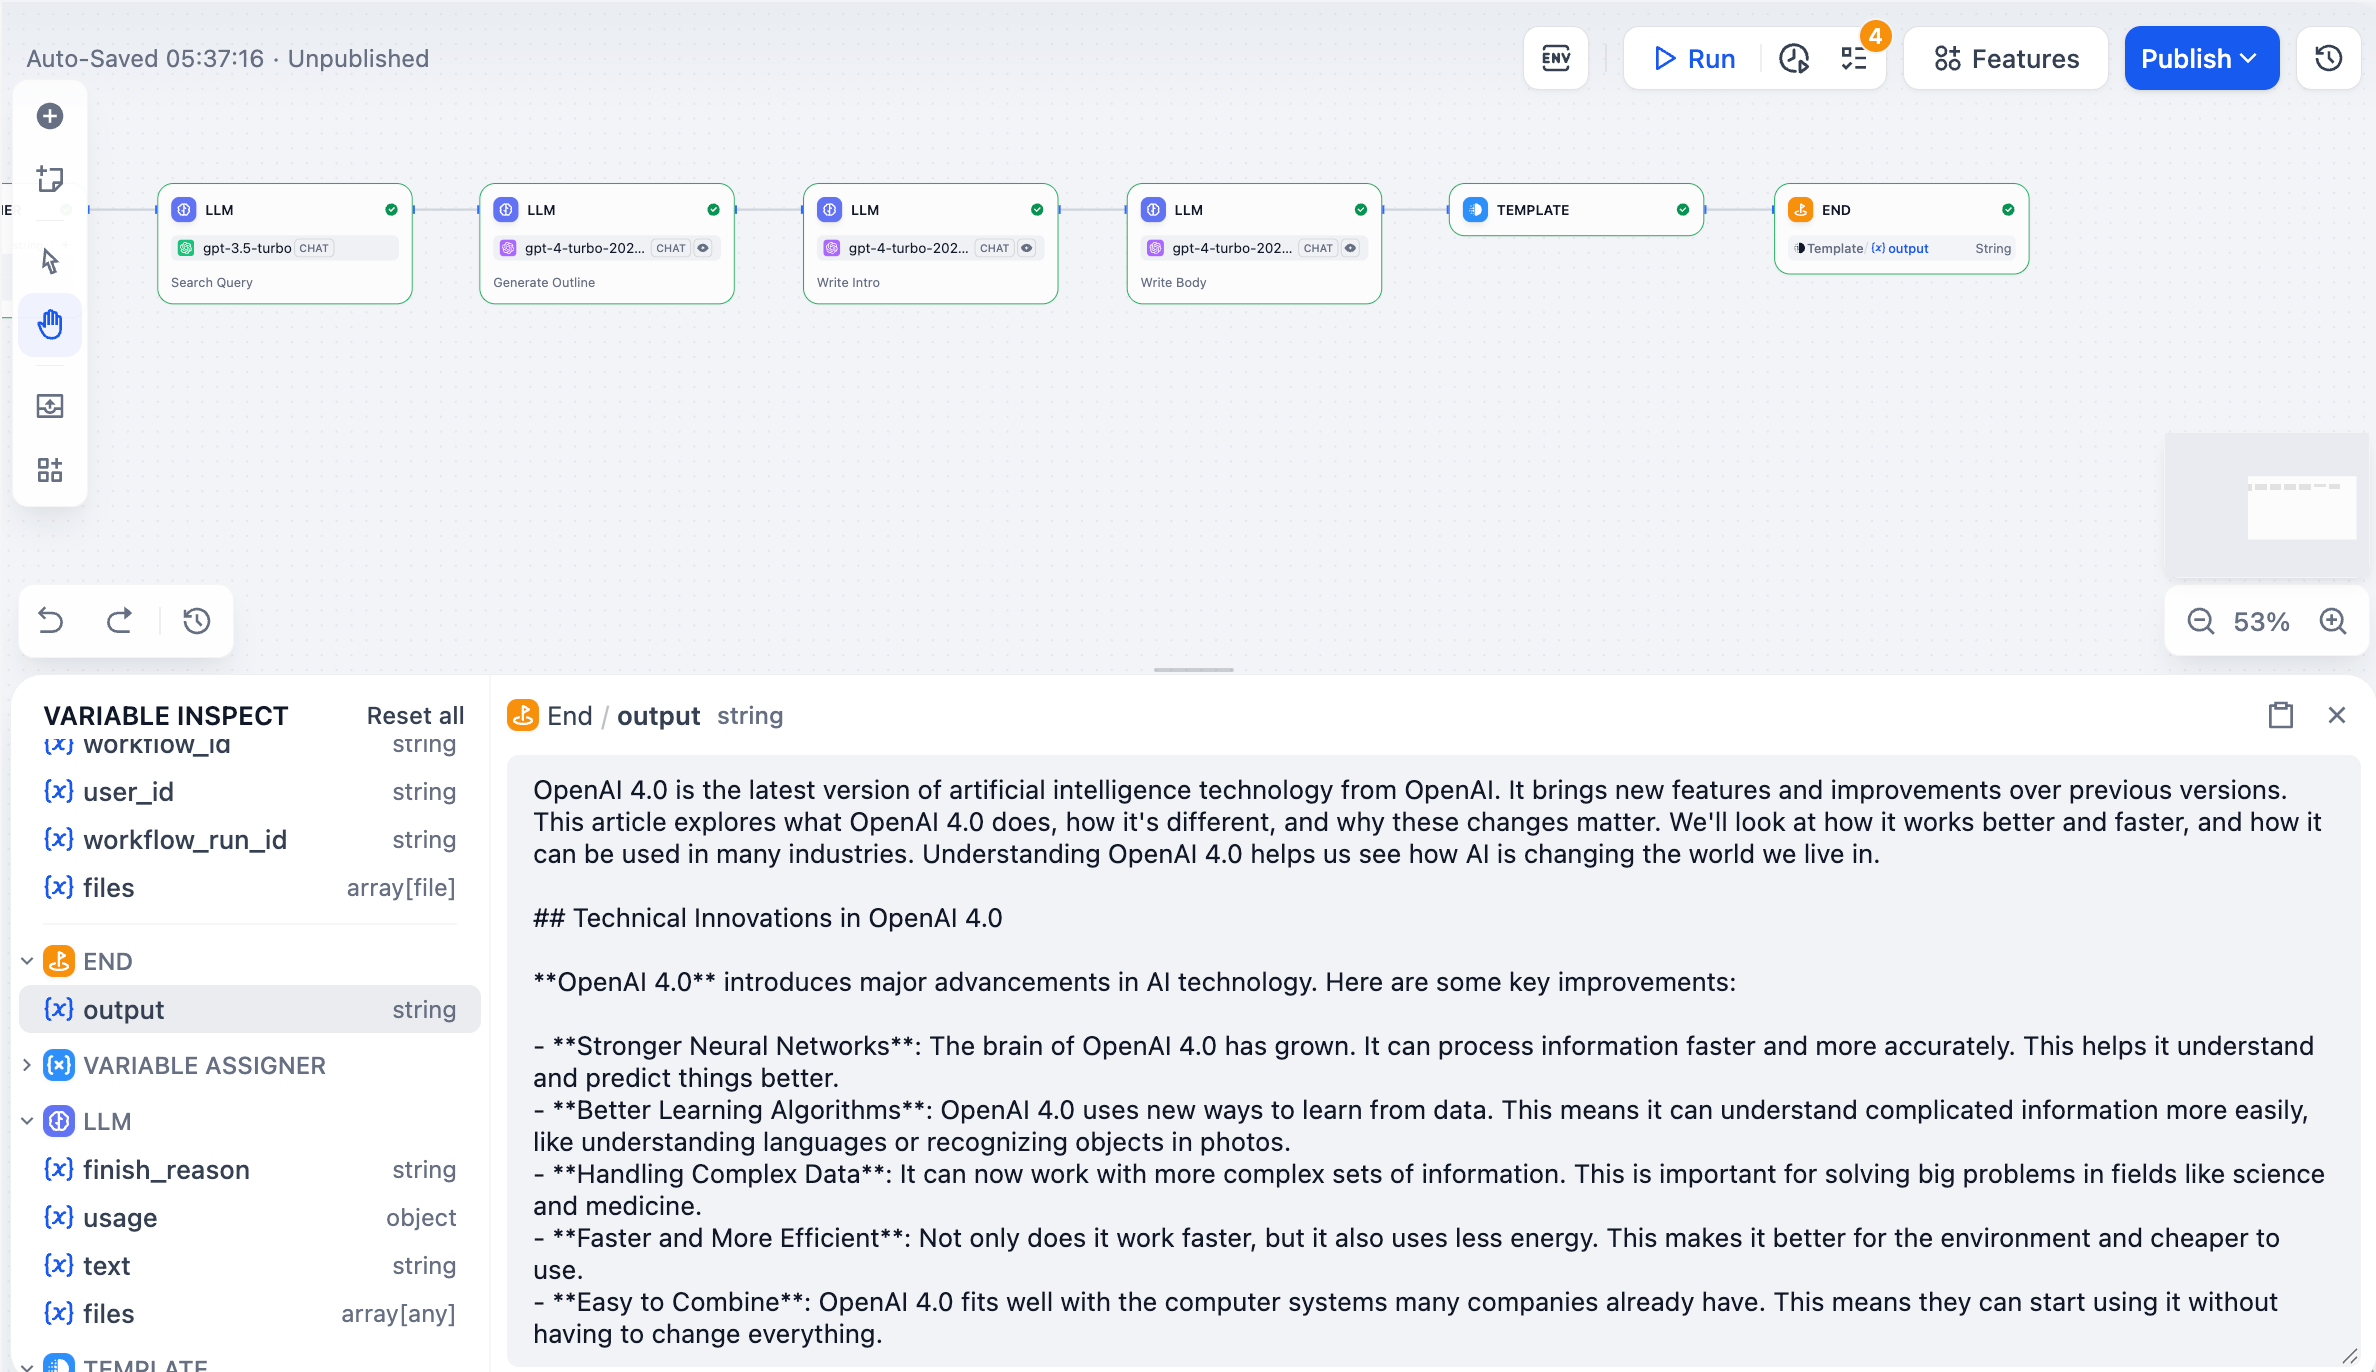The height and width of the screenshot is (1372, 2376).
Task: Open the environment variables ENV button
Action: point(1556,58)
